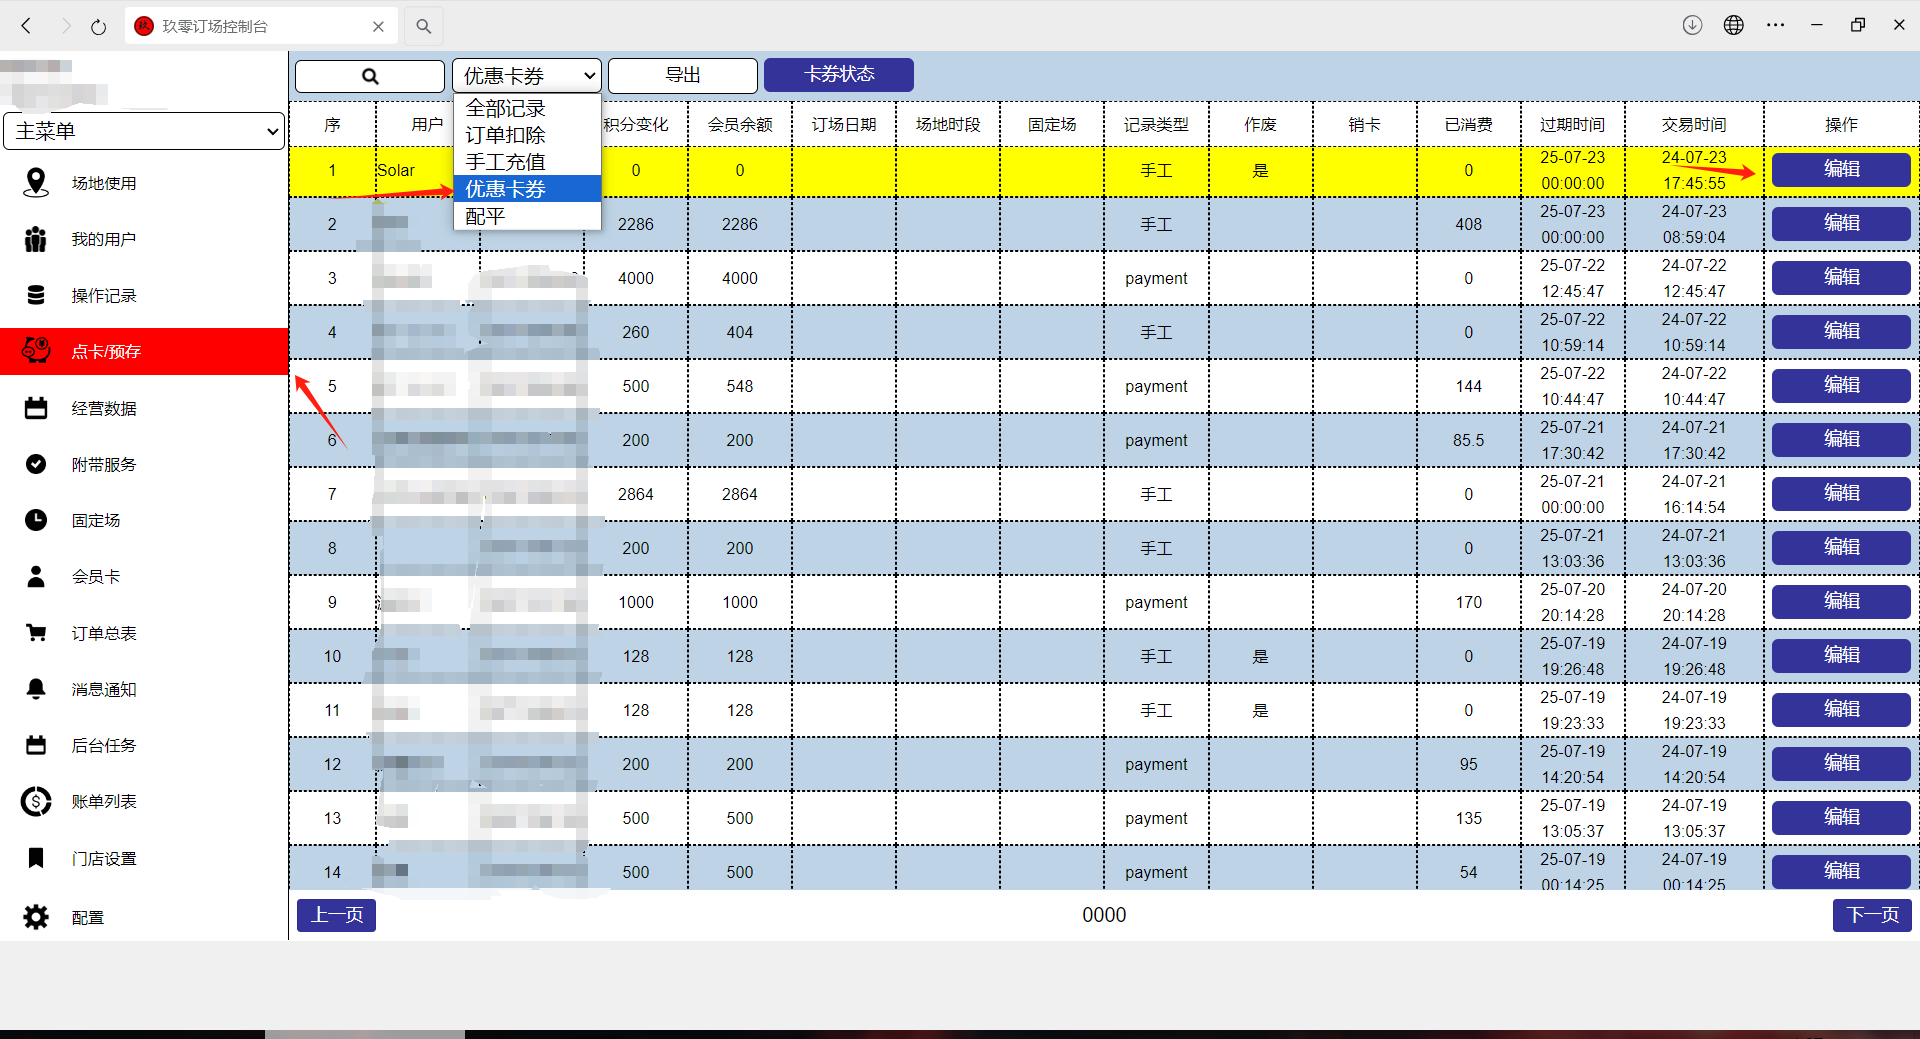Choose 手工充值 in the dropdown list
The height and width of the screenshot is (1039, 1920).
coord(506,162)
